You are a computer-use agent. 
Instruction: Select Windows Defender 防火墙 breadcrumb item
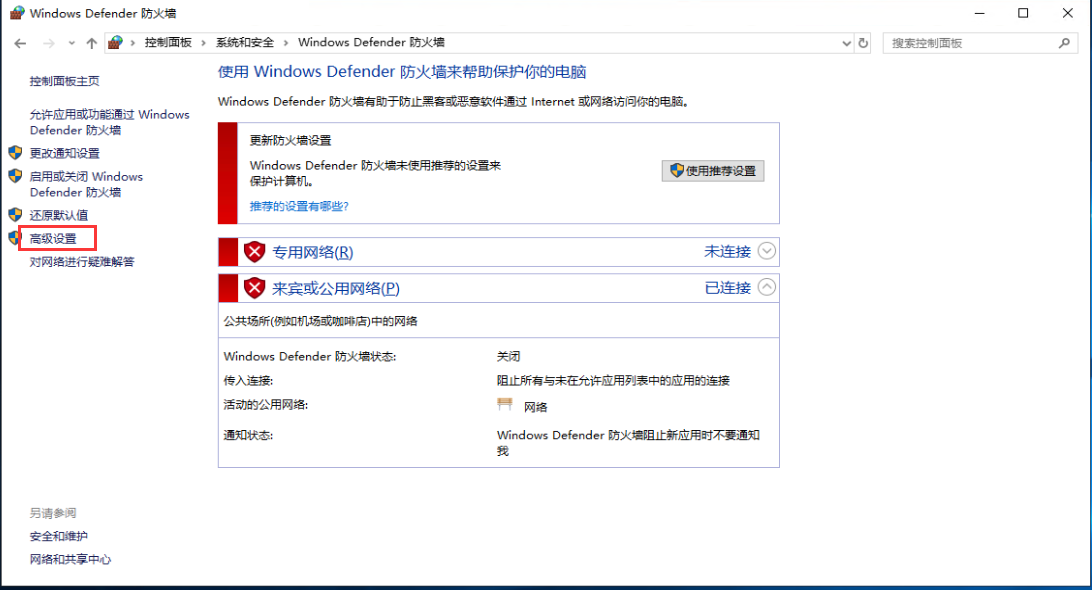click(371, 42)
